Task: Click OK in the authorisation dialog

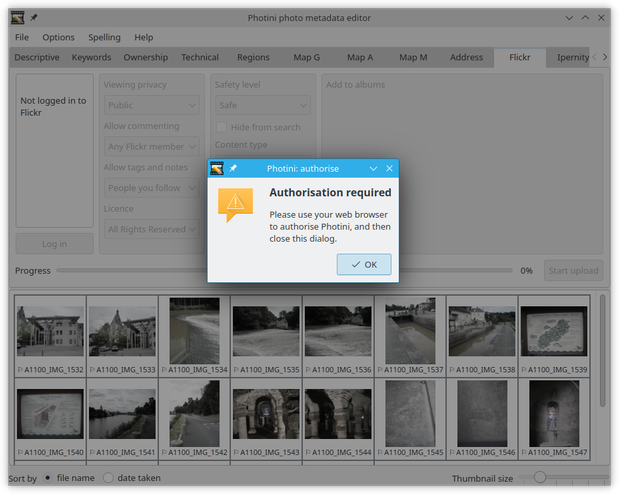Action: point(364,265)
